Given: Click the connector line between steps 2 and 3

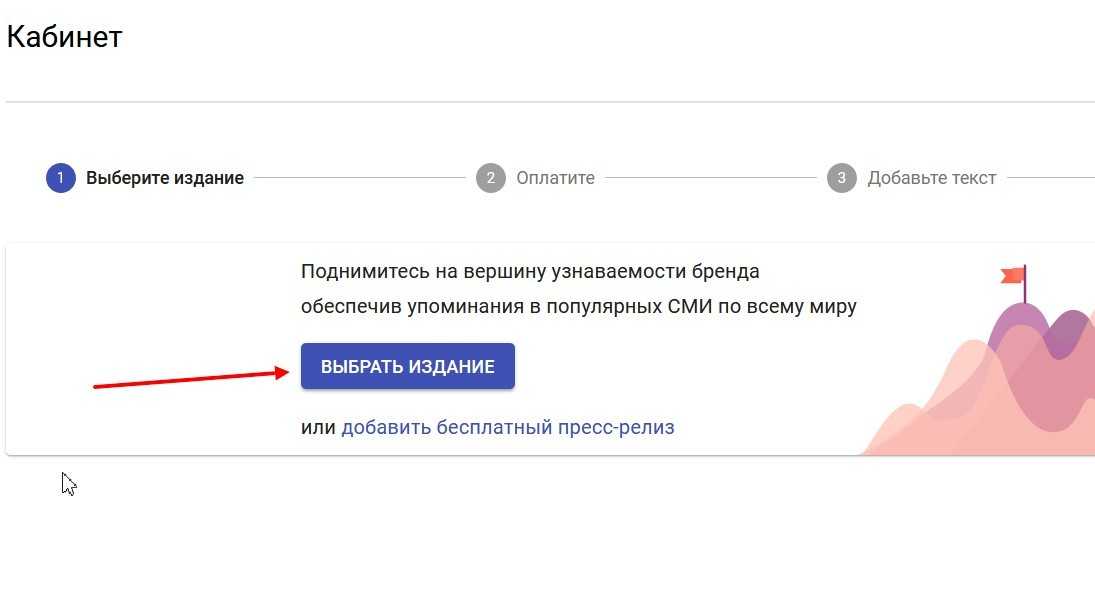Looking at the screenshot, I should (x=710, y=178).
